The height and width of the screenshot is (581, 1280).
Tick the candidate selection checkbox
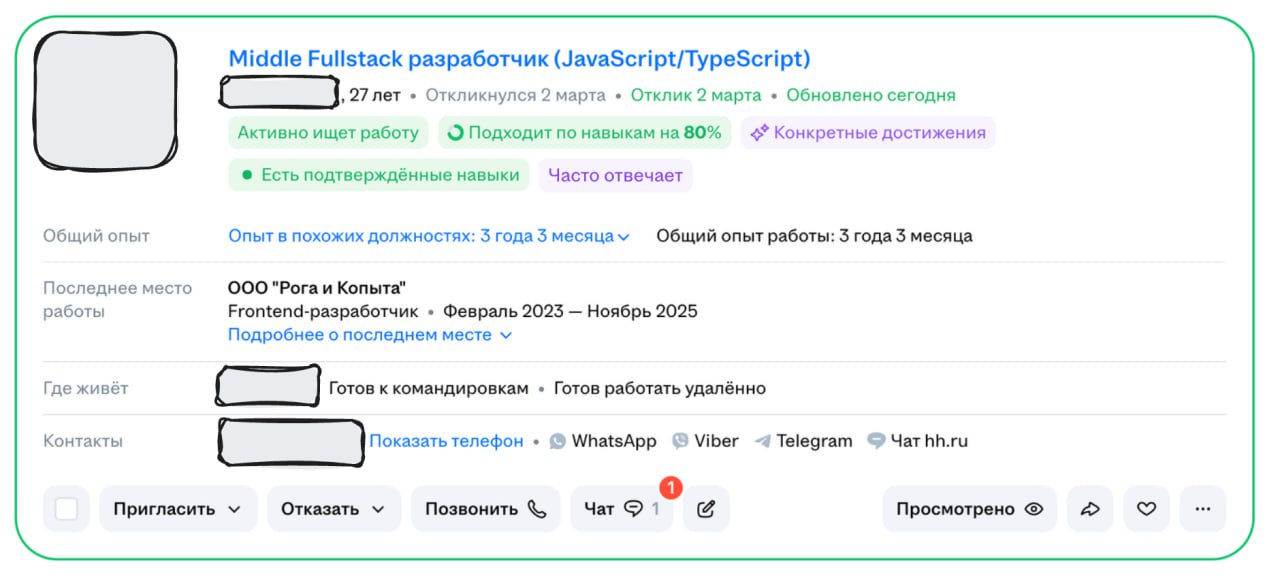coord(66,509)
